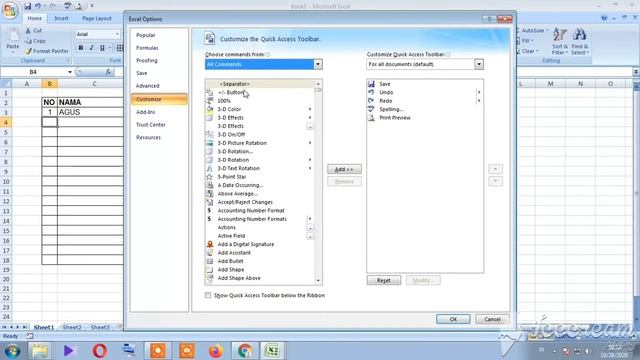The width and height of the screenshot is (640, 360).
Task: Click OK in Excel Options
Action: click(453, 319)
